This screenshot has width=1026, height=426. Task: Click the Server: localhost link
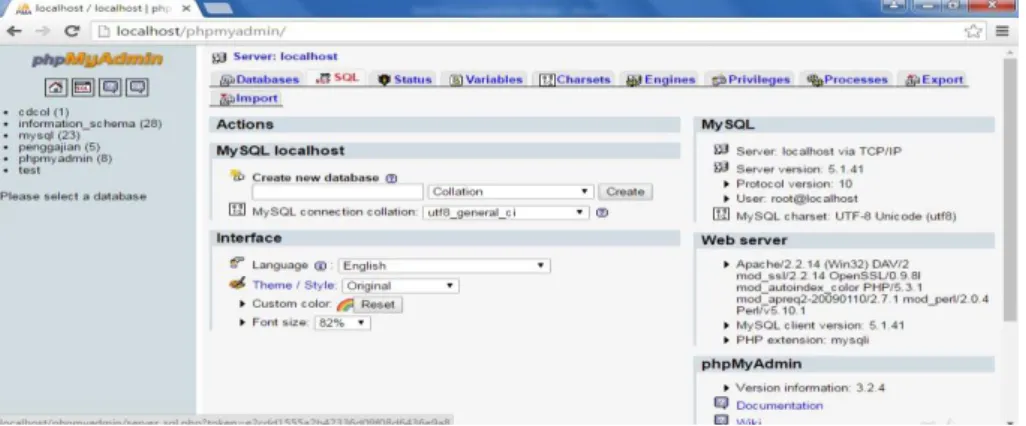[285, 57]
